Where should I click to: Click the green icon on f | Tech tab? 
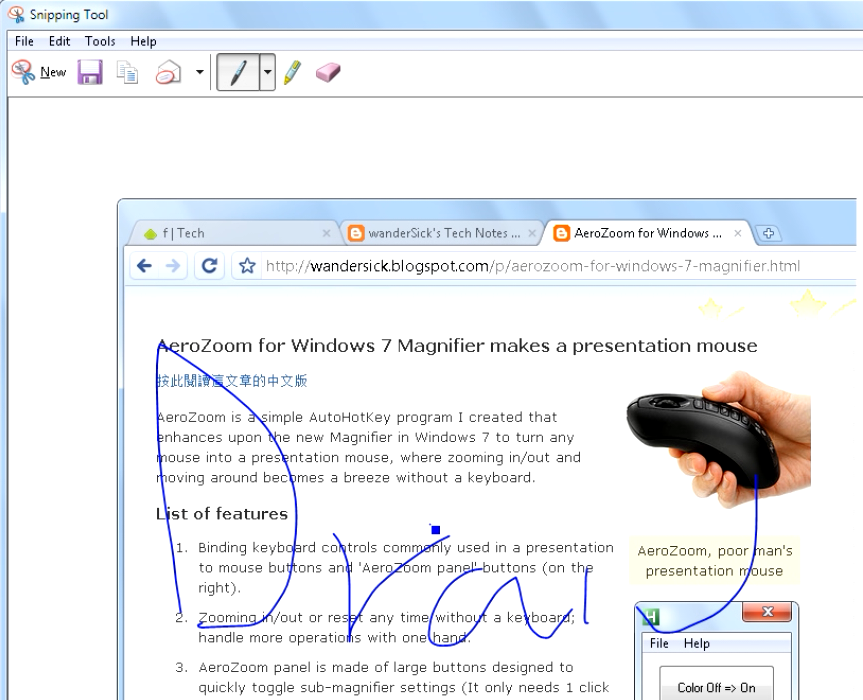click(150, 234)
